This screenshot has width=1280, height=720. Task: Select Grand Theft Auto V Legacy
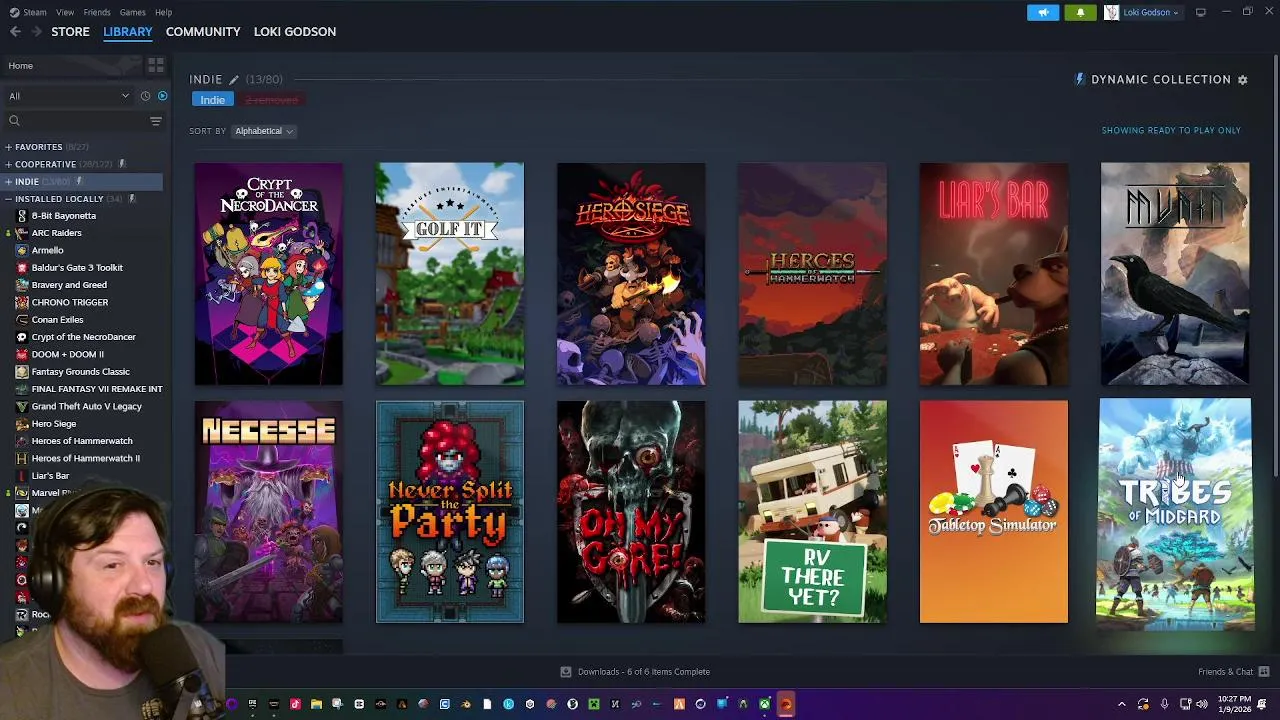click(x=86, y=406)
